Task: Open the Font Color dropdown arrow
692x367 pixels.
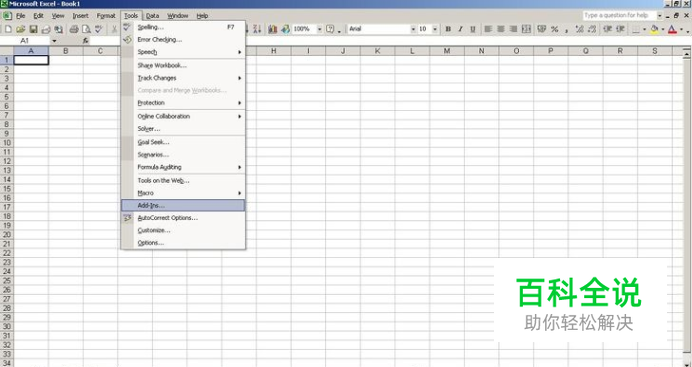Action: (x=681, y=29)
